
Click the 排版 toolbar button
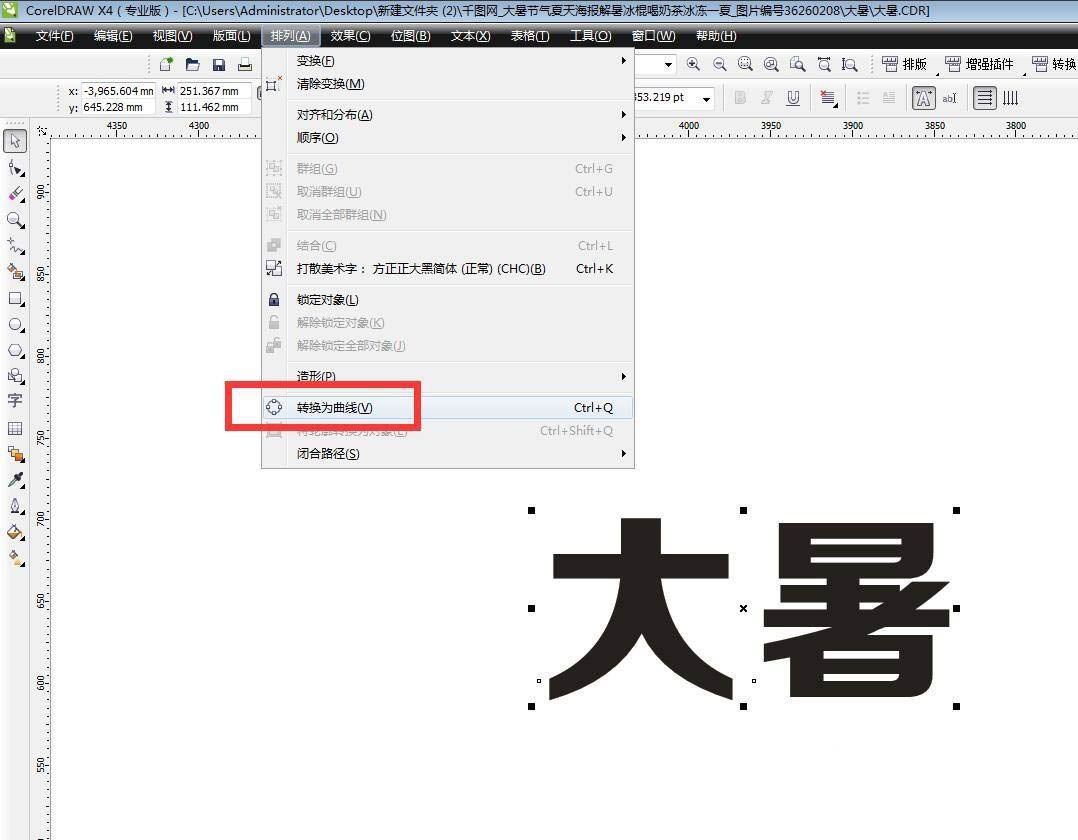(905, 64)
